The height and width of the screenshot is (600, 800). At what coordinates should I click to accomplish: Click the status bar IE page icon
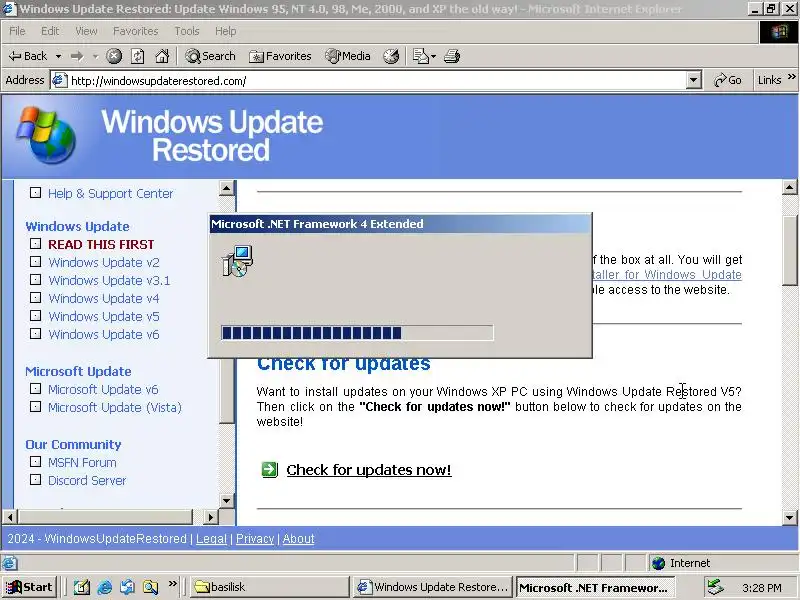pos(9,563)
